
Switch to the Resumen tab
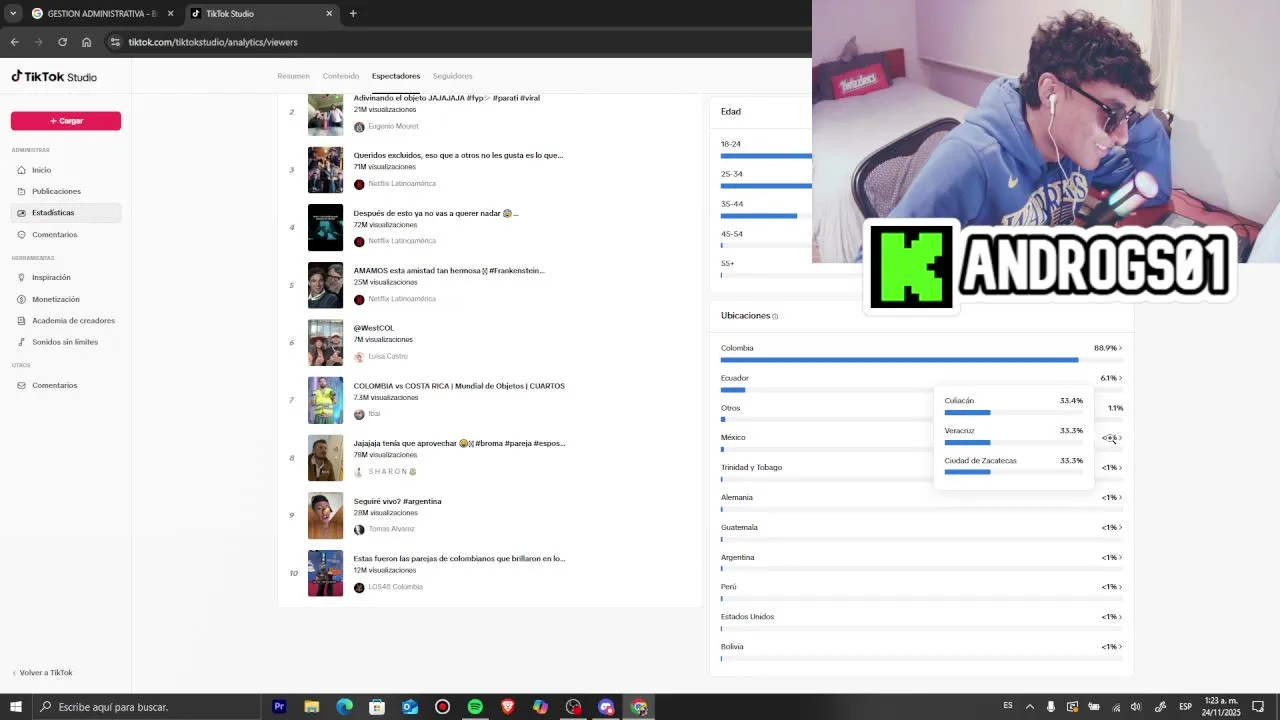[293, 76]
